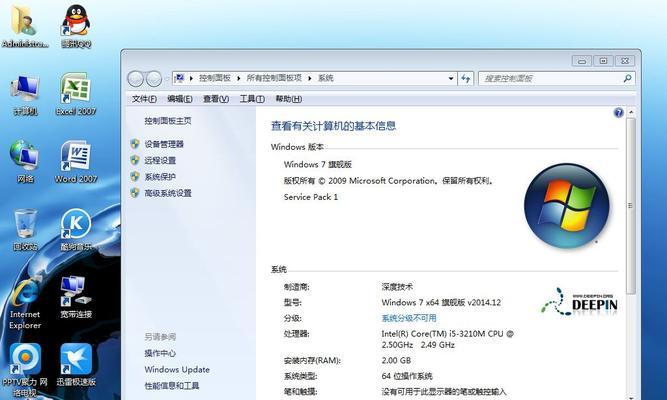Click the 系统 breadcrumb segment
Image resolution: width=667 pixels, height=400 pixels.
click(326, 78)
